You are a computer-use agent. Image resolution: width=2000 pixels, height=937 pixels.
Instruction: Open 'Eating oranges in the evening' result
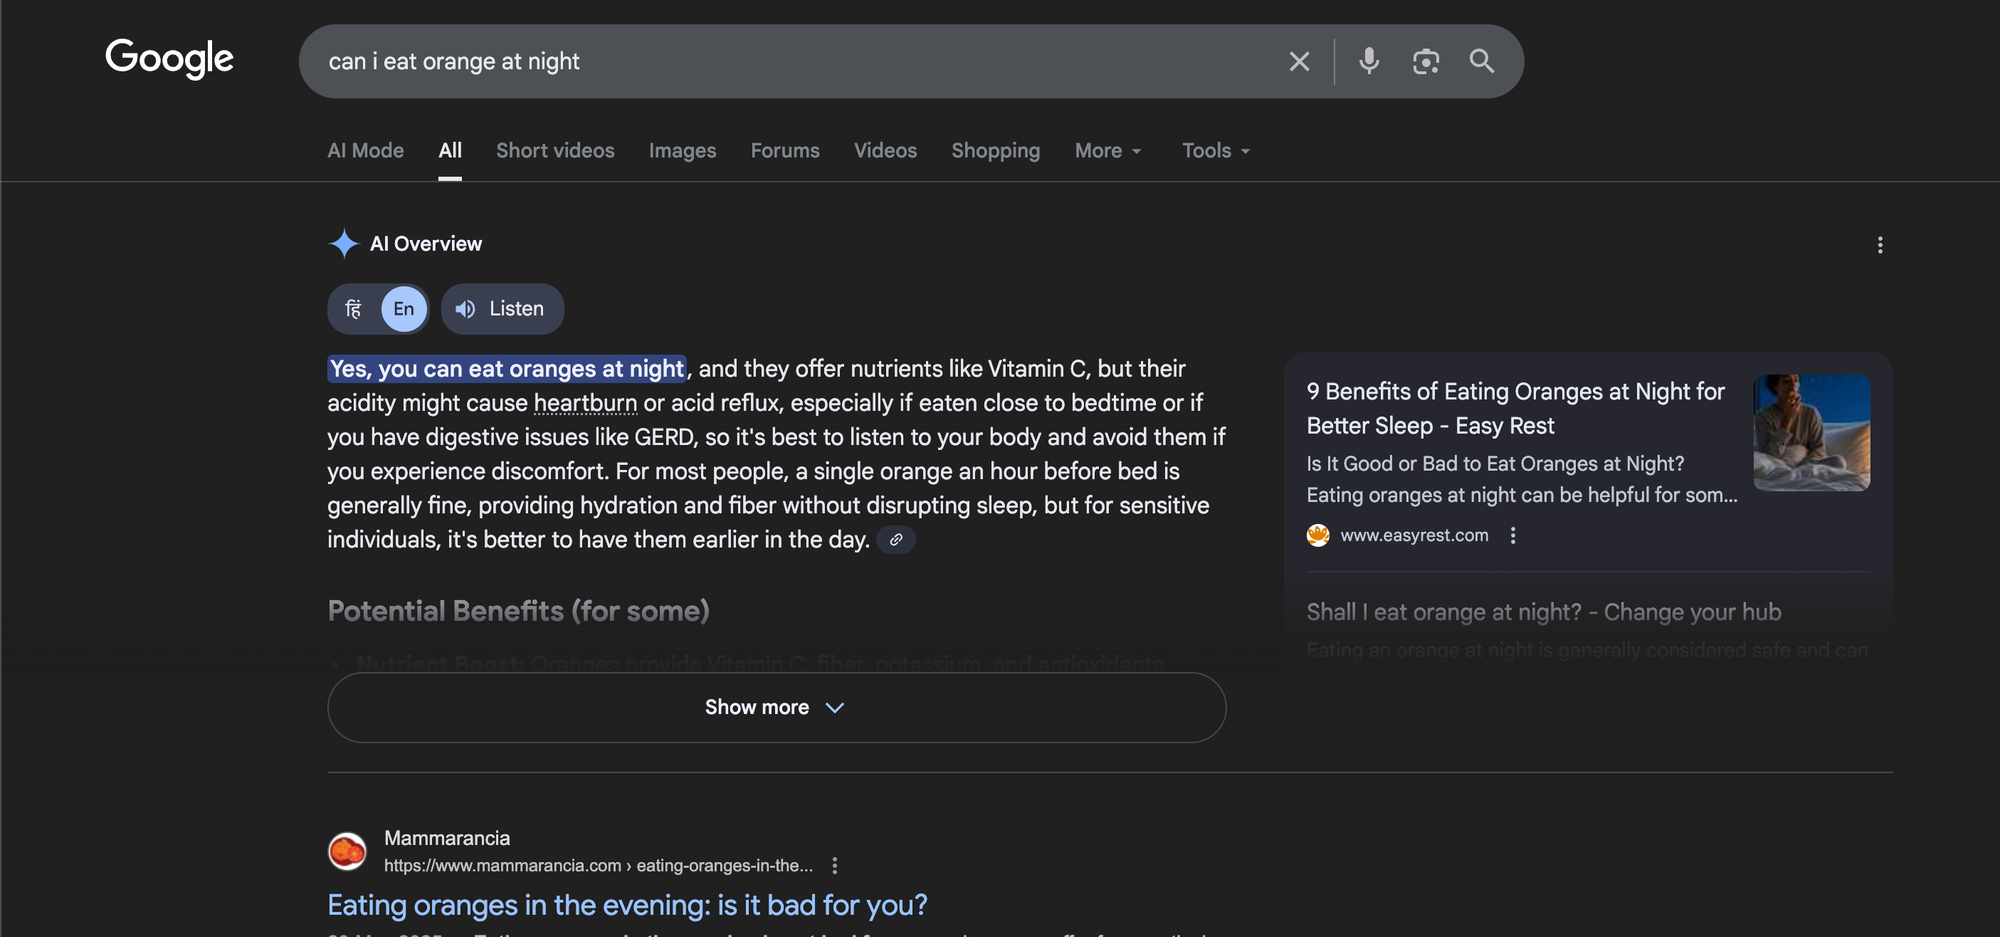[x=627, y=905]
